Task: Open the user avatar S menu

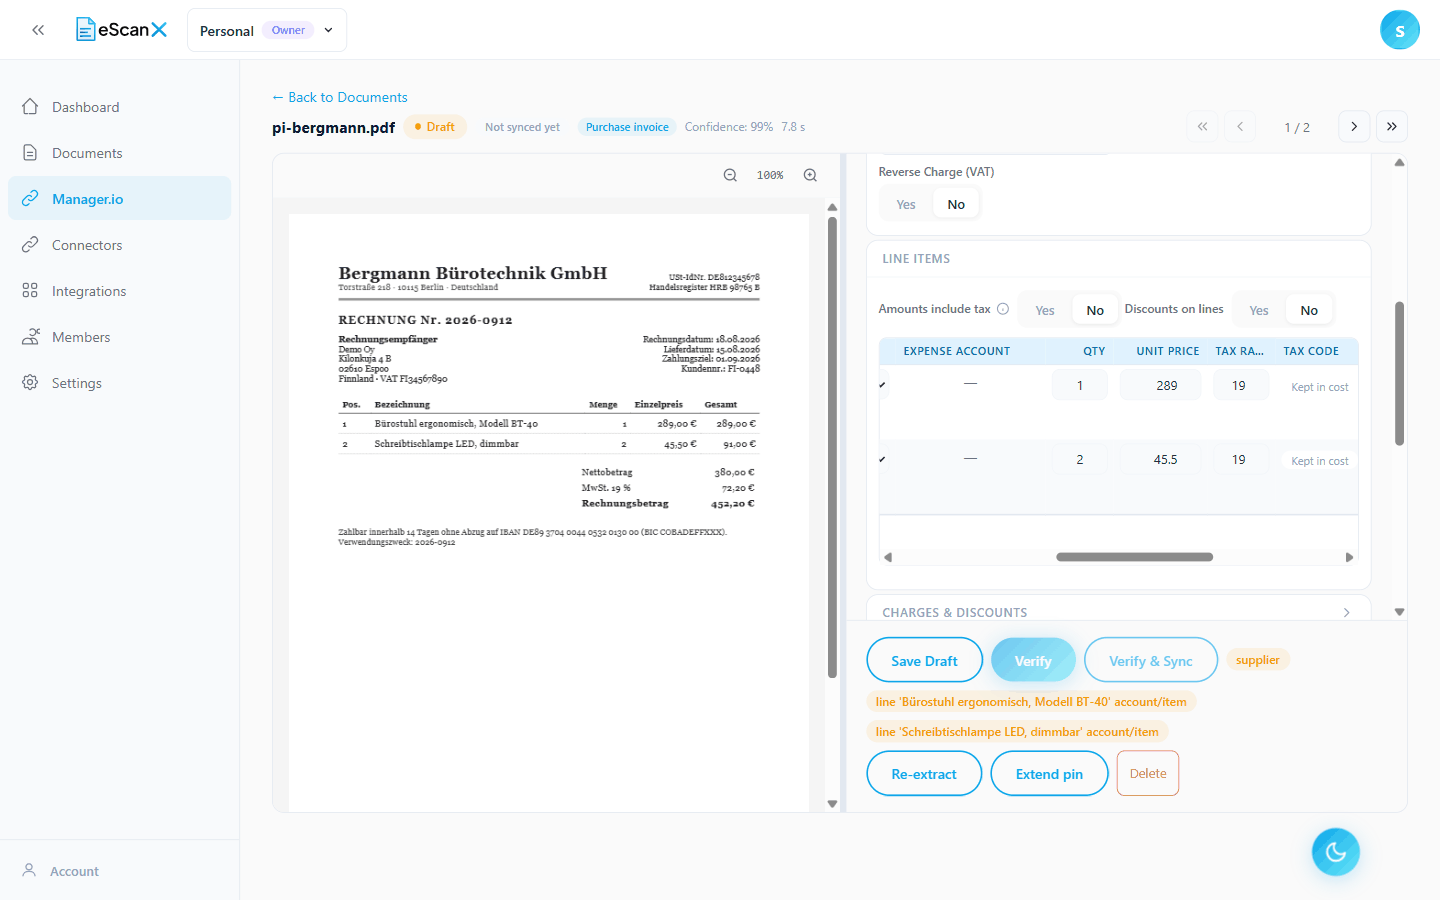Action: click(1399, 30)
